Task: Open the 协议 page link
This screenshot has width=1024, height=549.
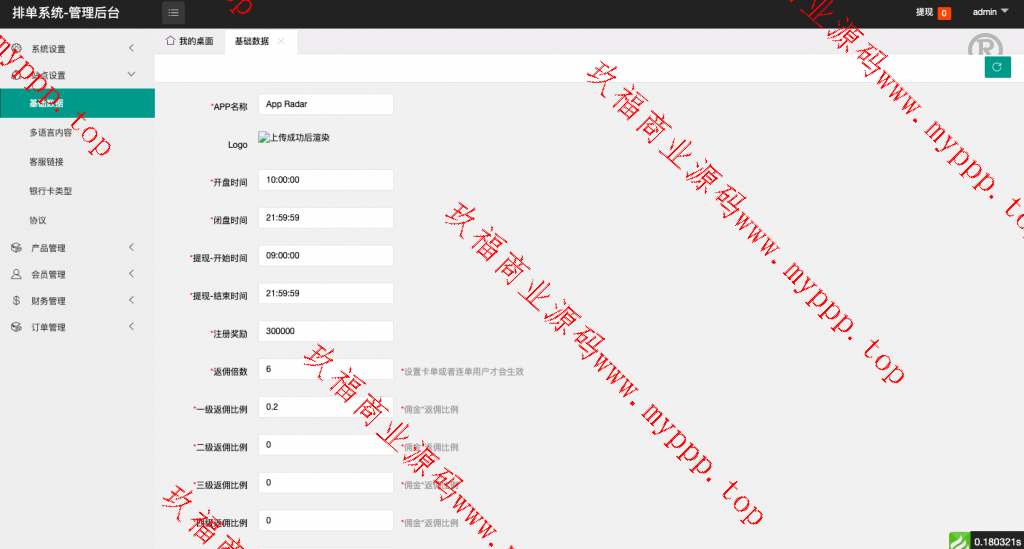Action: point(38,219)
